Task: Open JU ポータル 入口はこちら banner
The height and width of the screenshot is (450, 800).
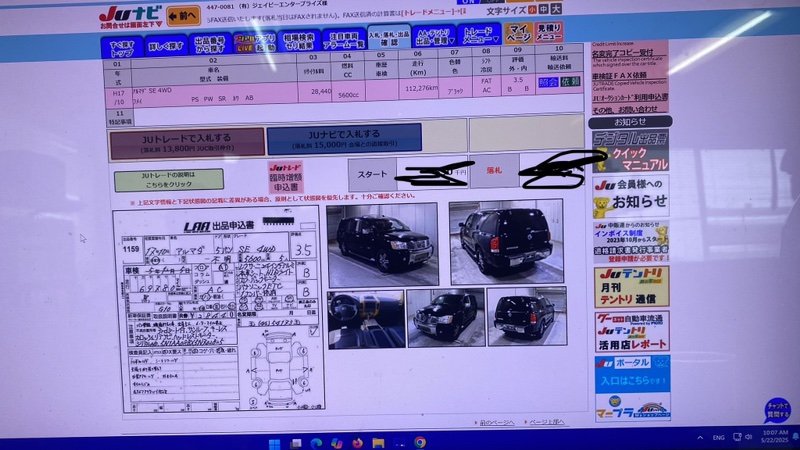Action: tap(633, 374)
